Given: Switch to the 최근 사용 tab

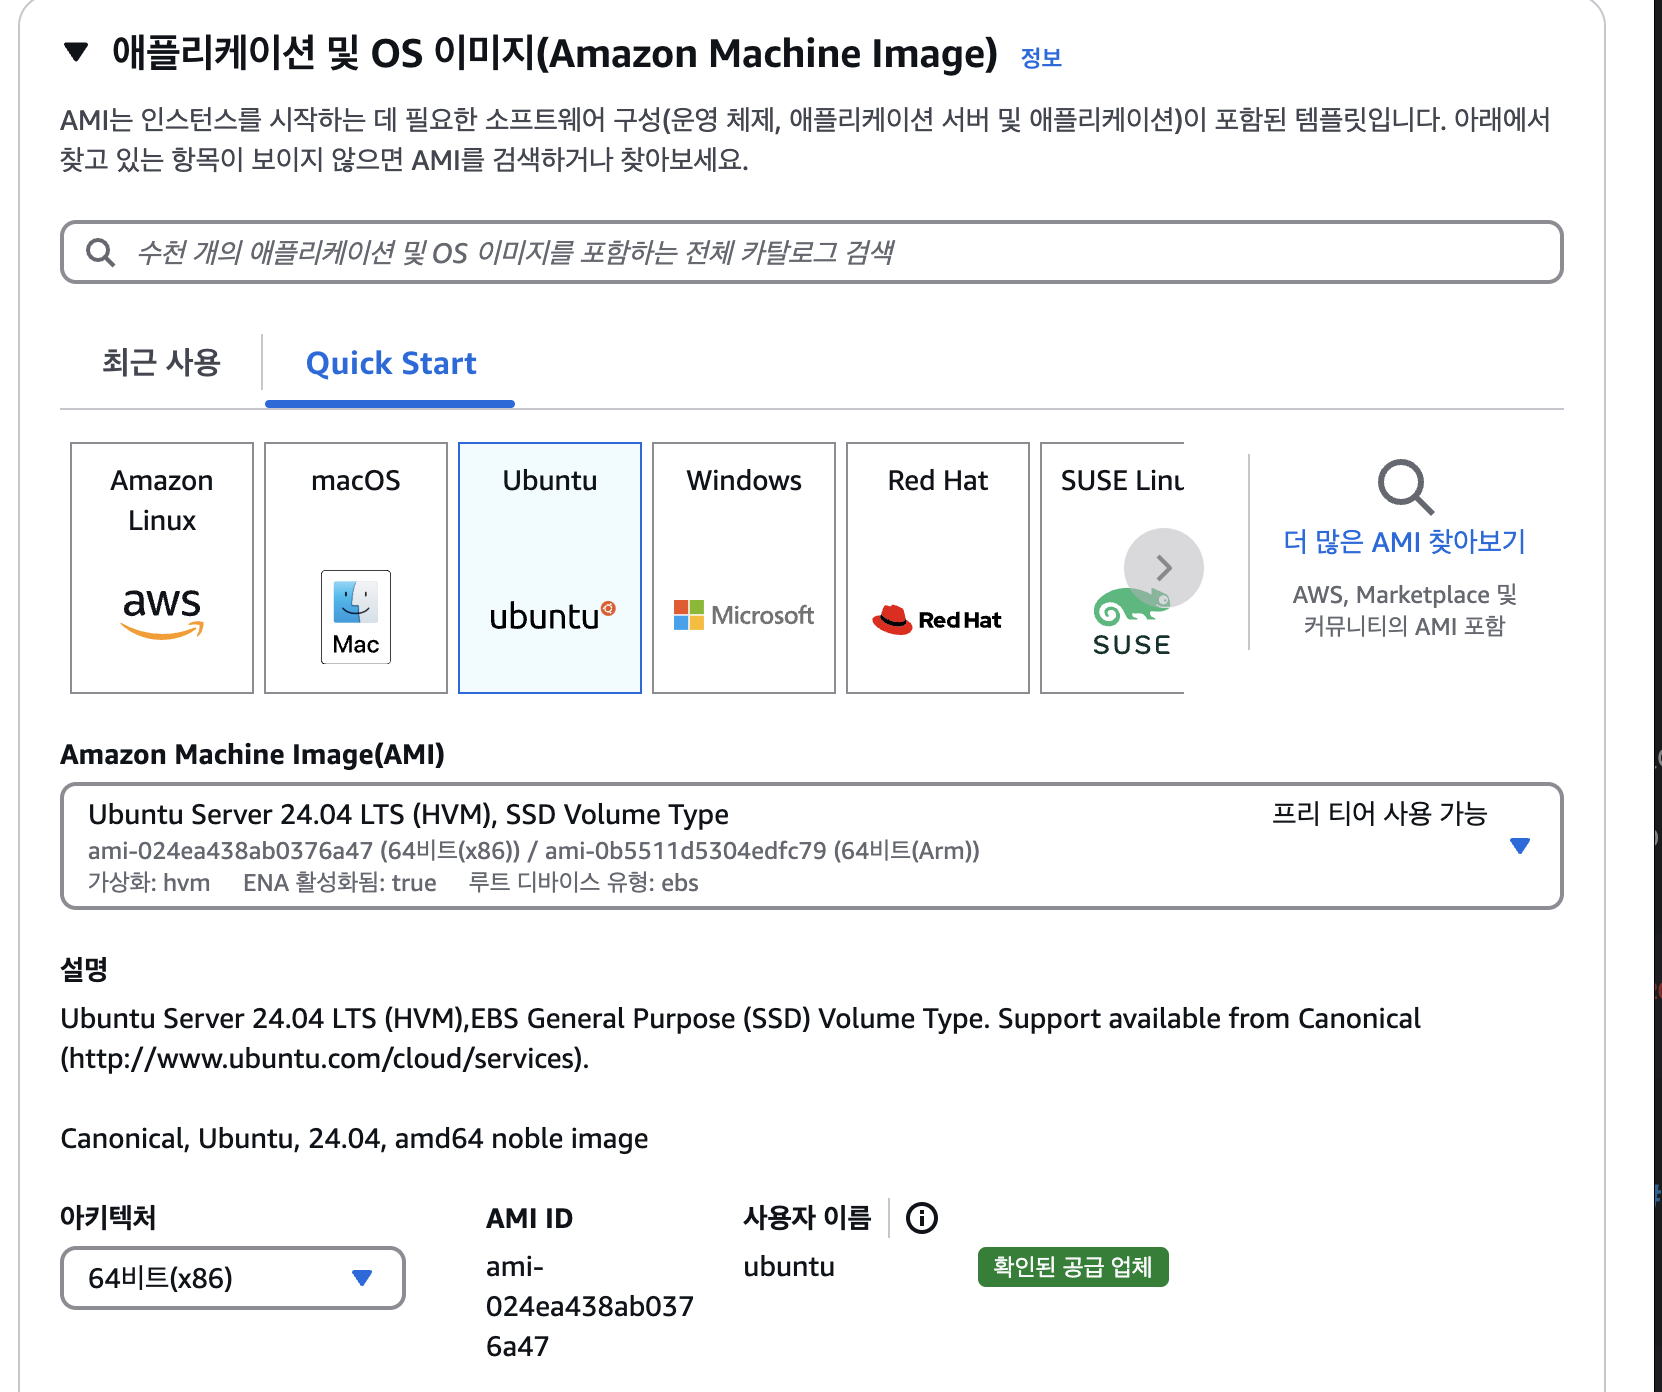Looking at the screenshot, I should coord(160,362).
